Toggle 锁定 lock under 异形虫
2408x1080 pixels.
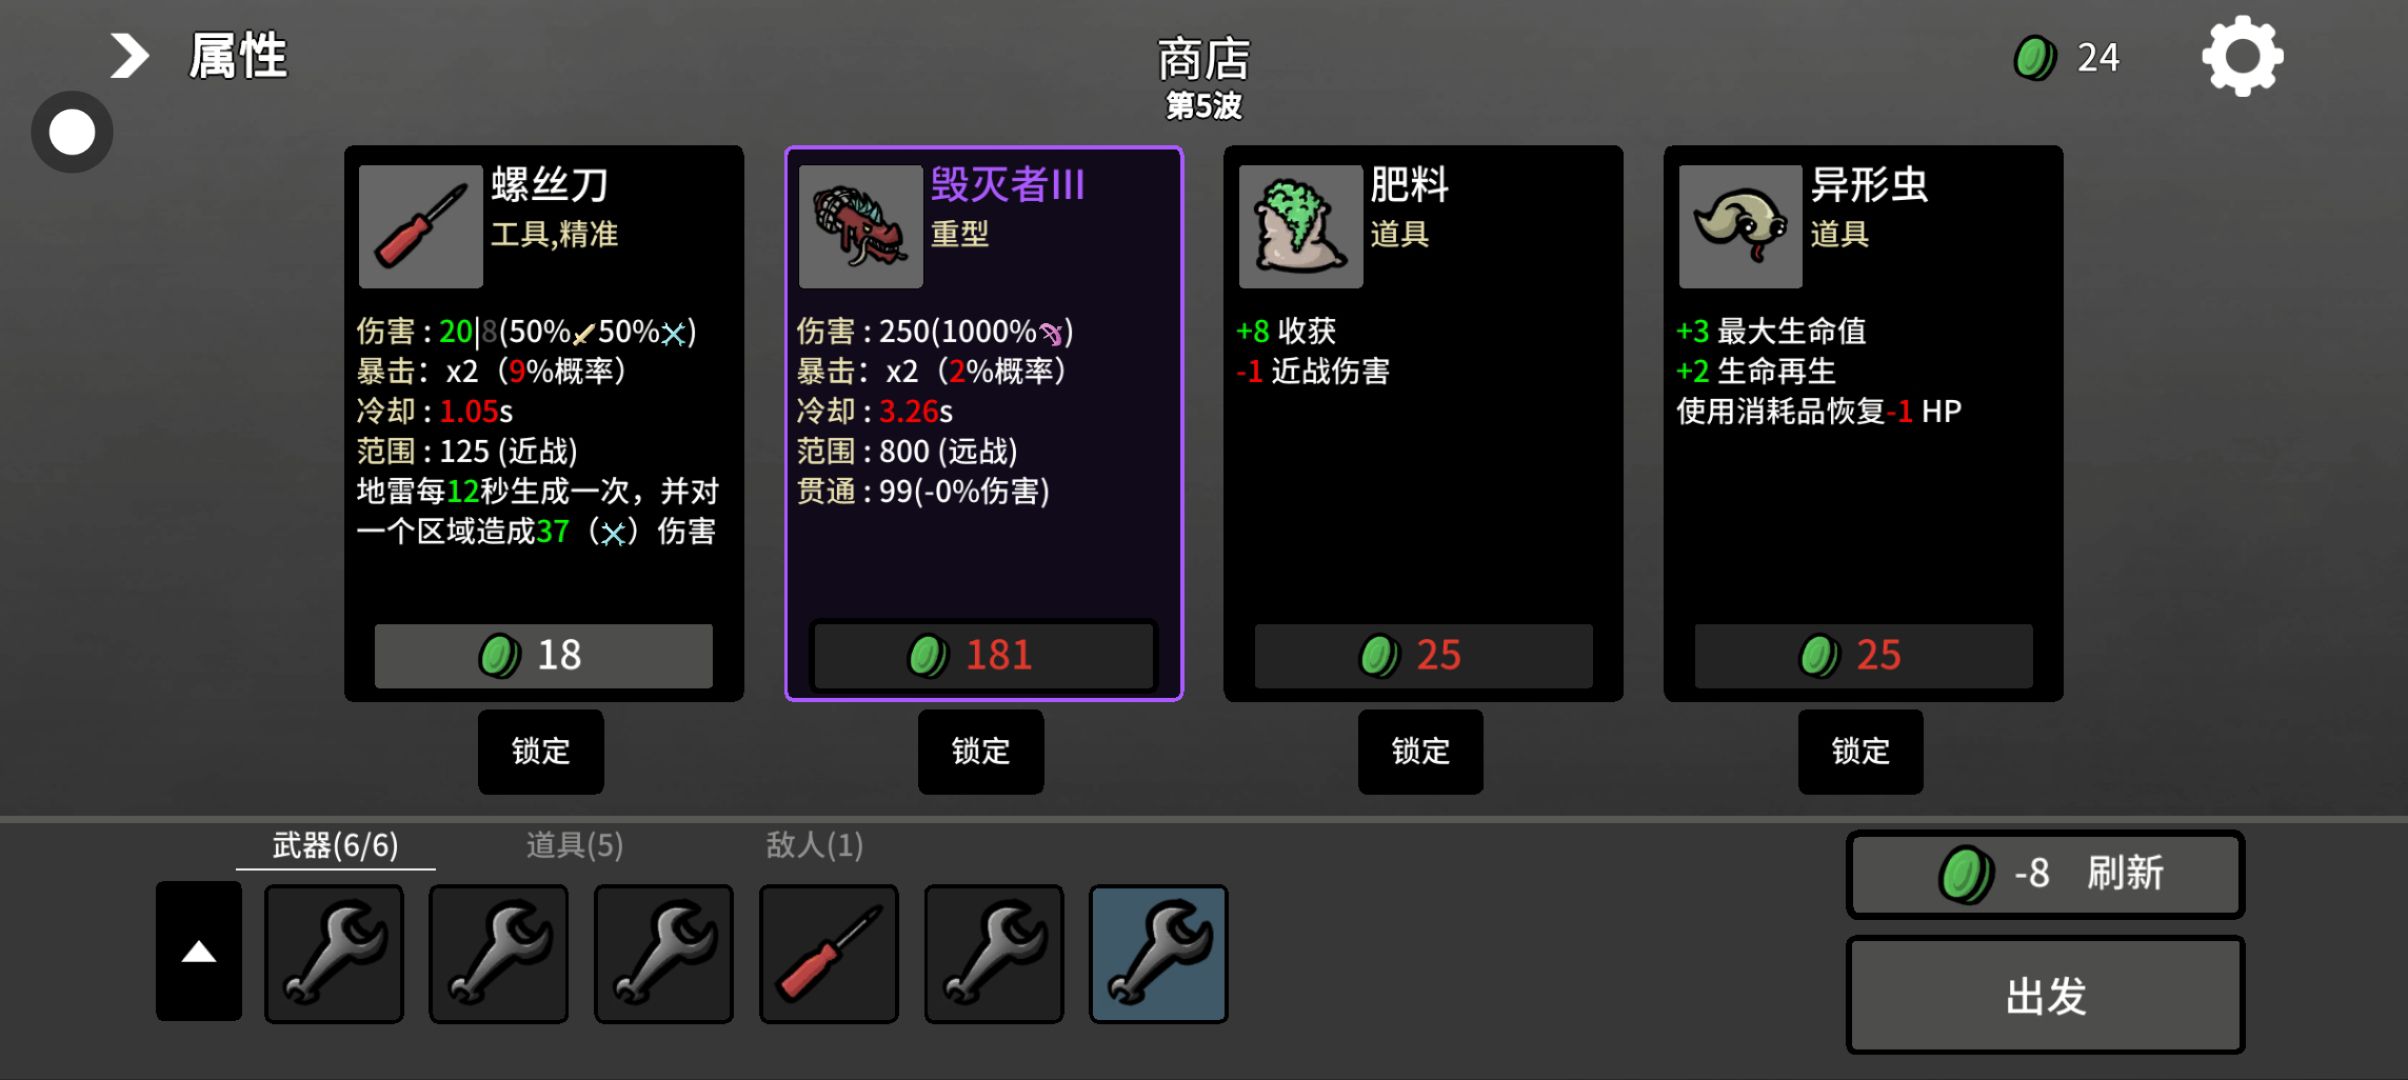point(1860,751)
